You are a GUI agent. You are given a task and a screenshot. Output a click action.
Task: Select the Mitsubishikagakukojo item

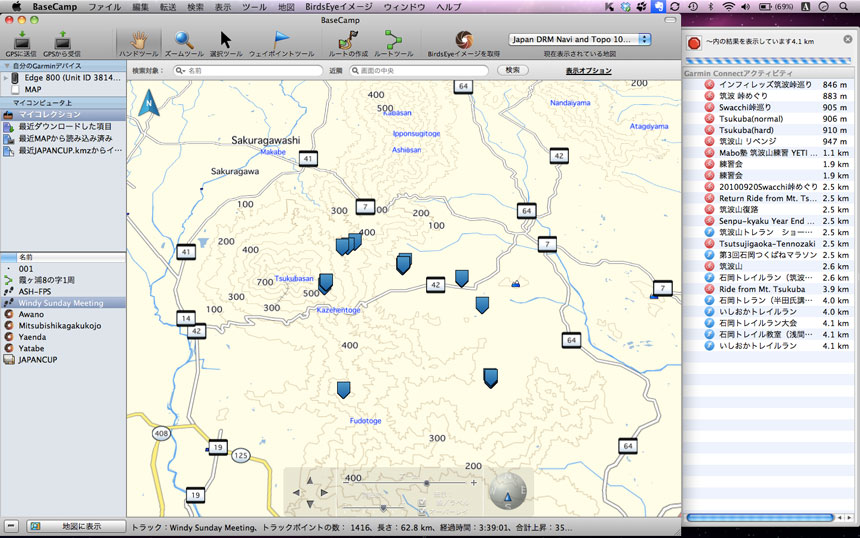63,326
